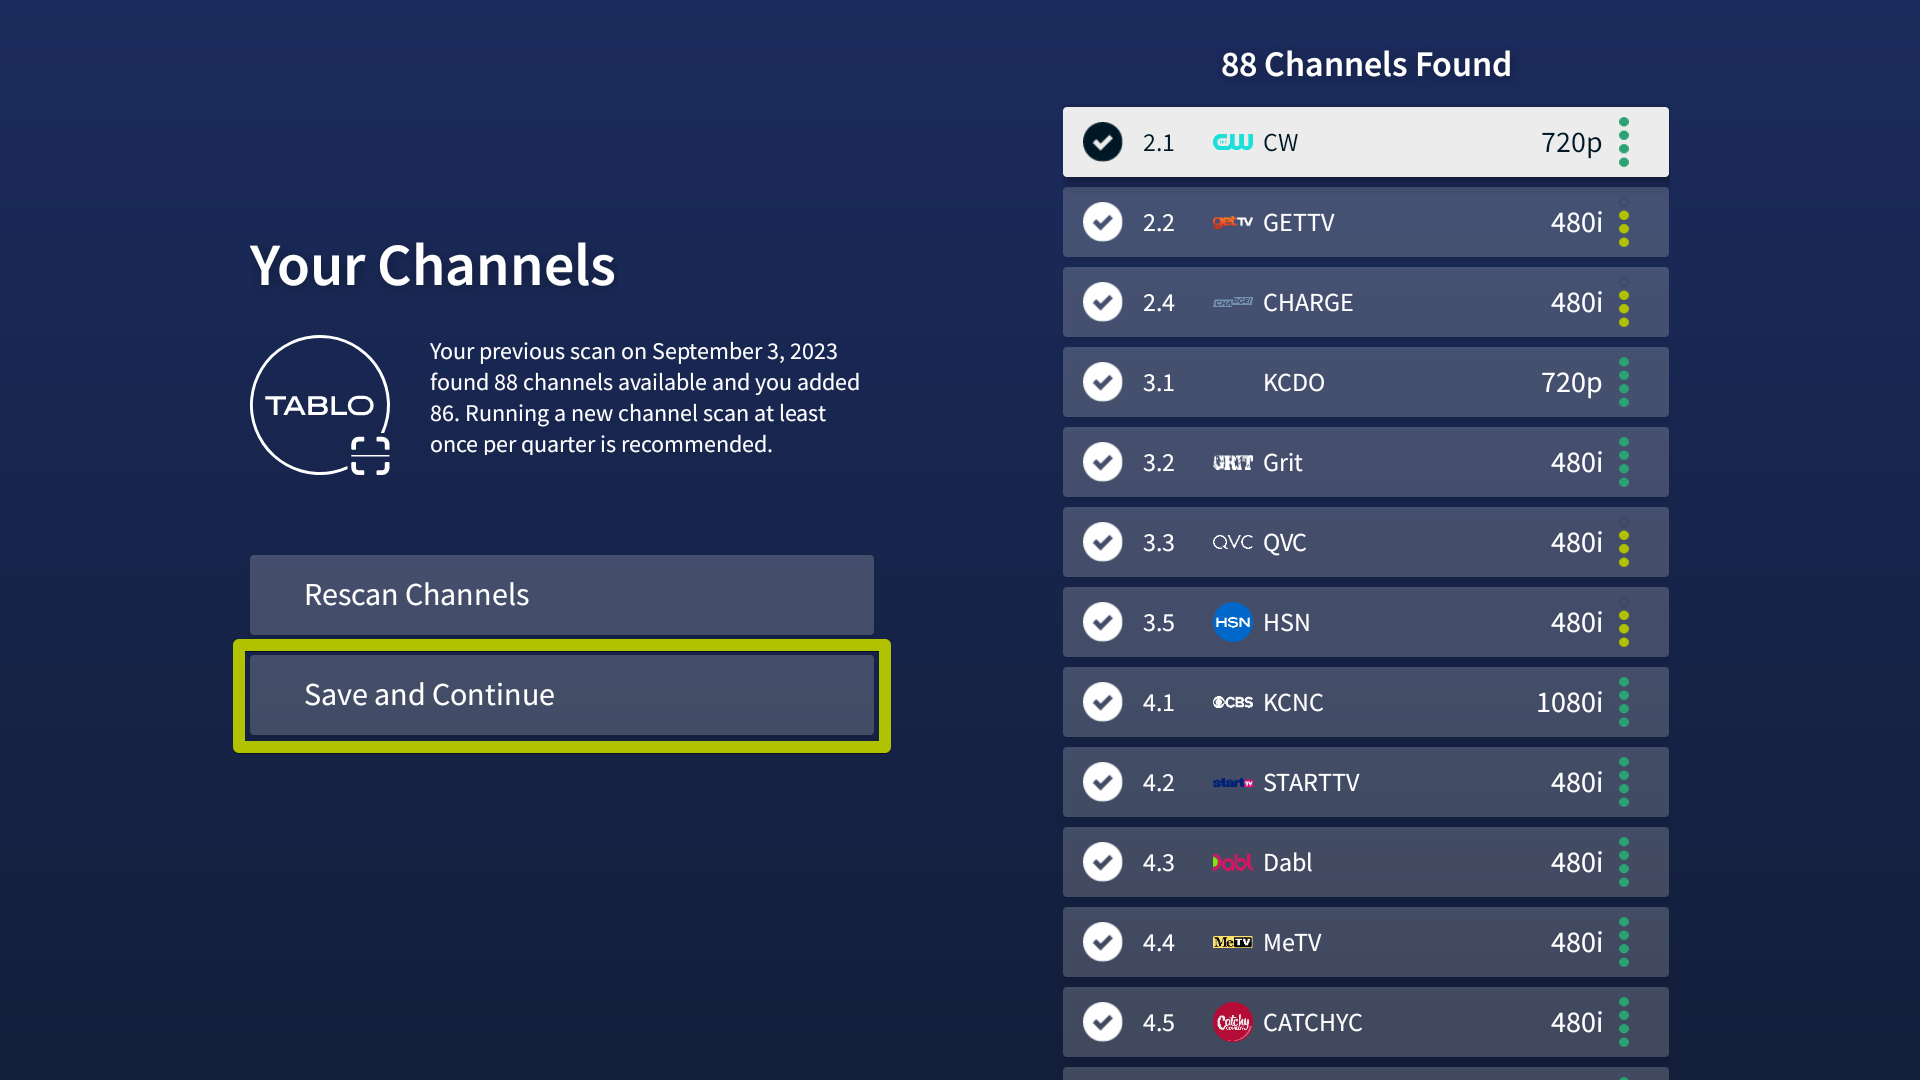Click the channel number 4.4
This screenshot has width=1920, height=1080.
tap(1158, 942)
